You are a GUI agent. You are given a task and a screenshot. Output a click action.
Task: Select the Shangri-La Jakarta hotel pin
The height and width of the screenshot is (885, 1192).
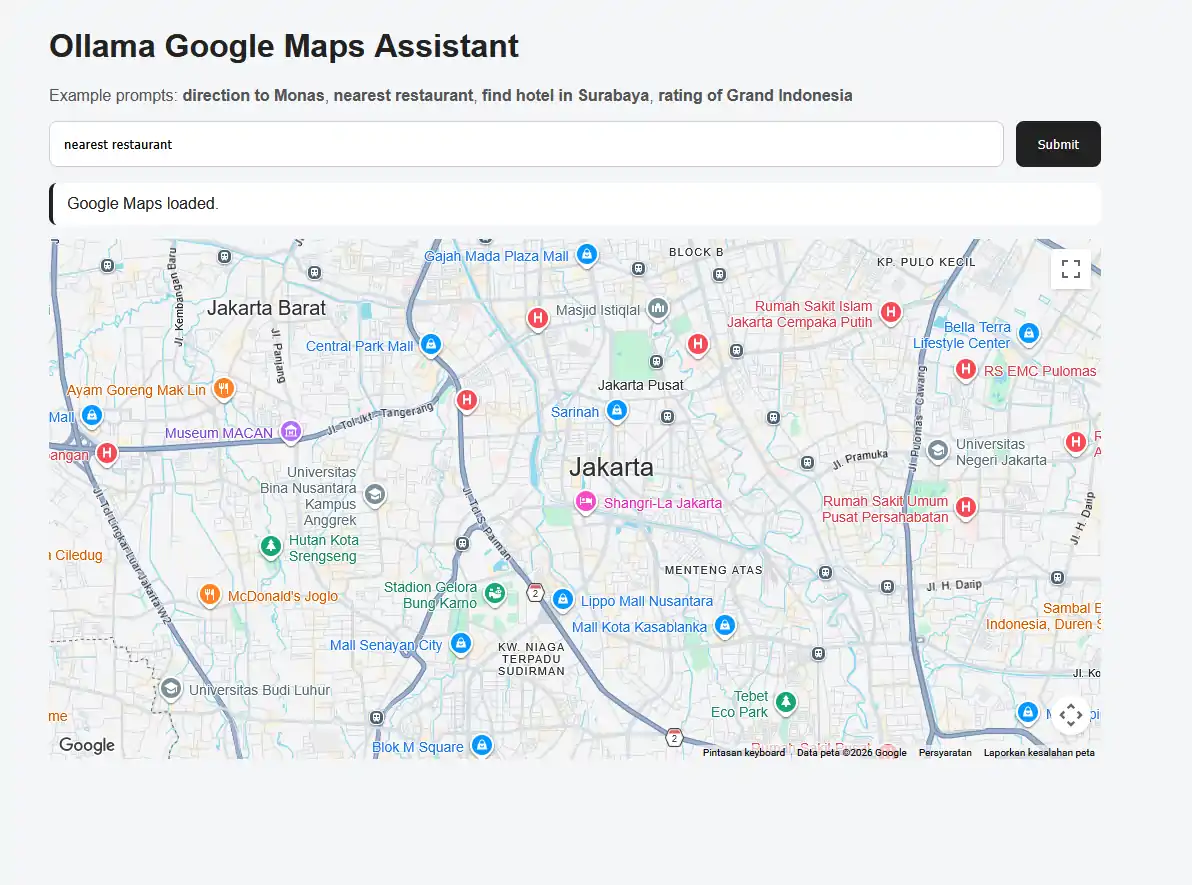click(585, 502)
